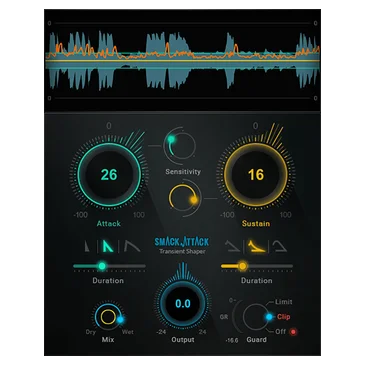Select the rounded sustain shape icon
The width and height of the screenshot is (365, 365).
tap(280, 247)
